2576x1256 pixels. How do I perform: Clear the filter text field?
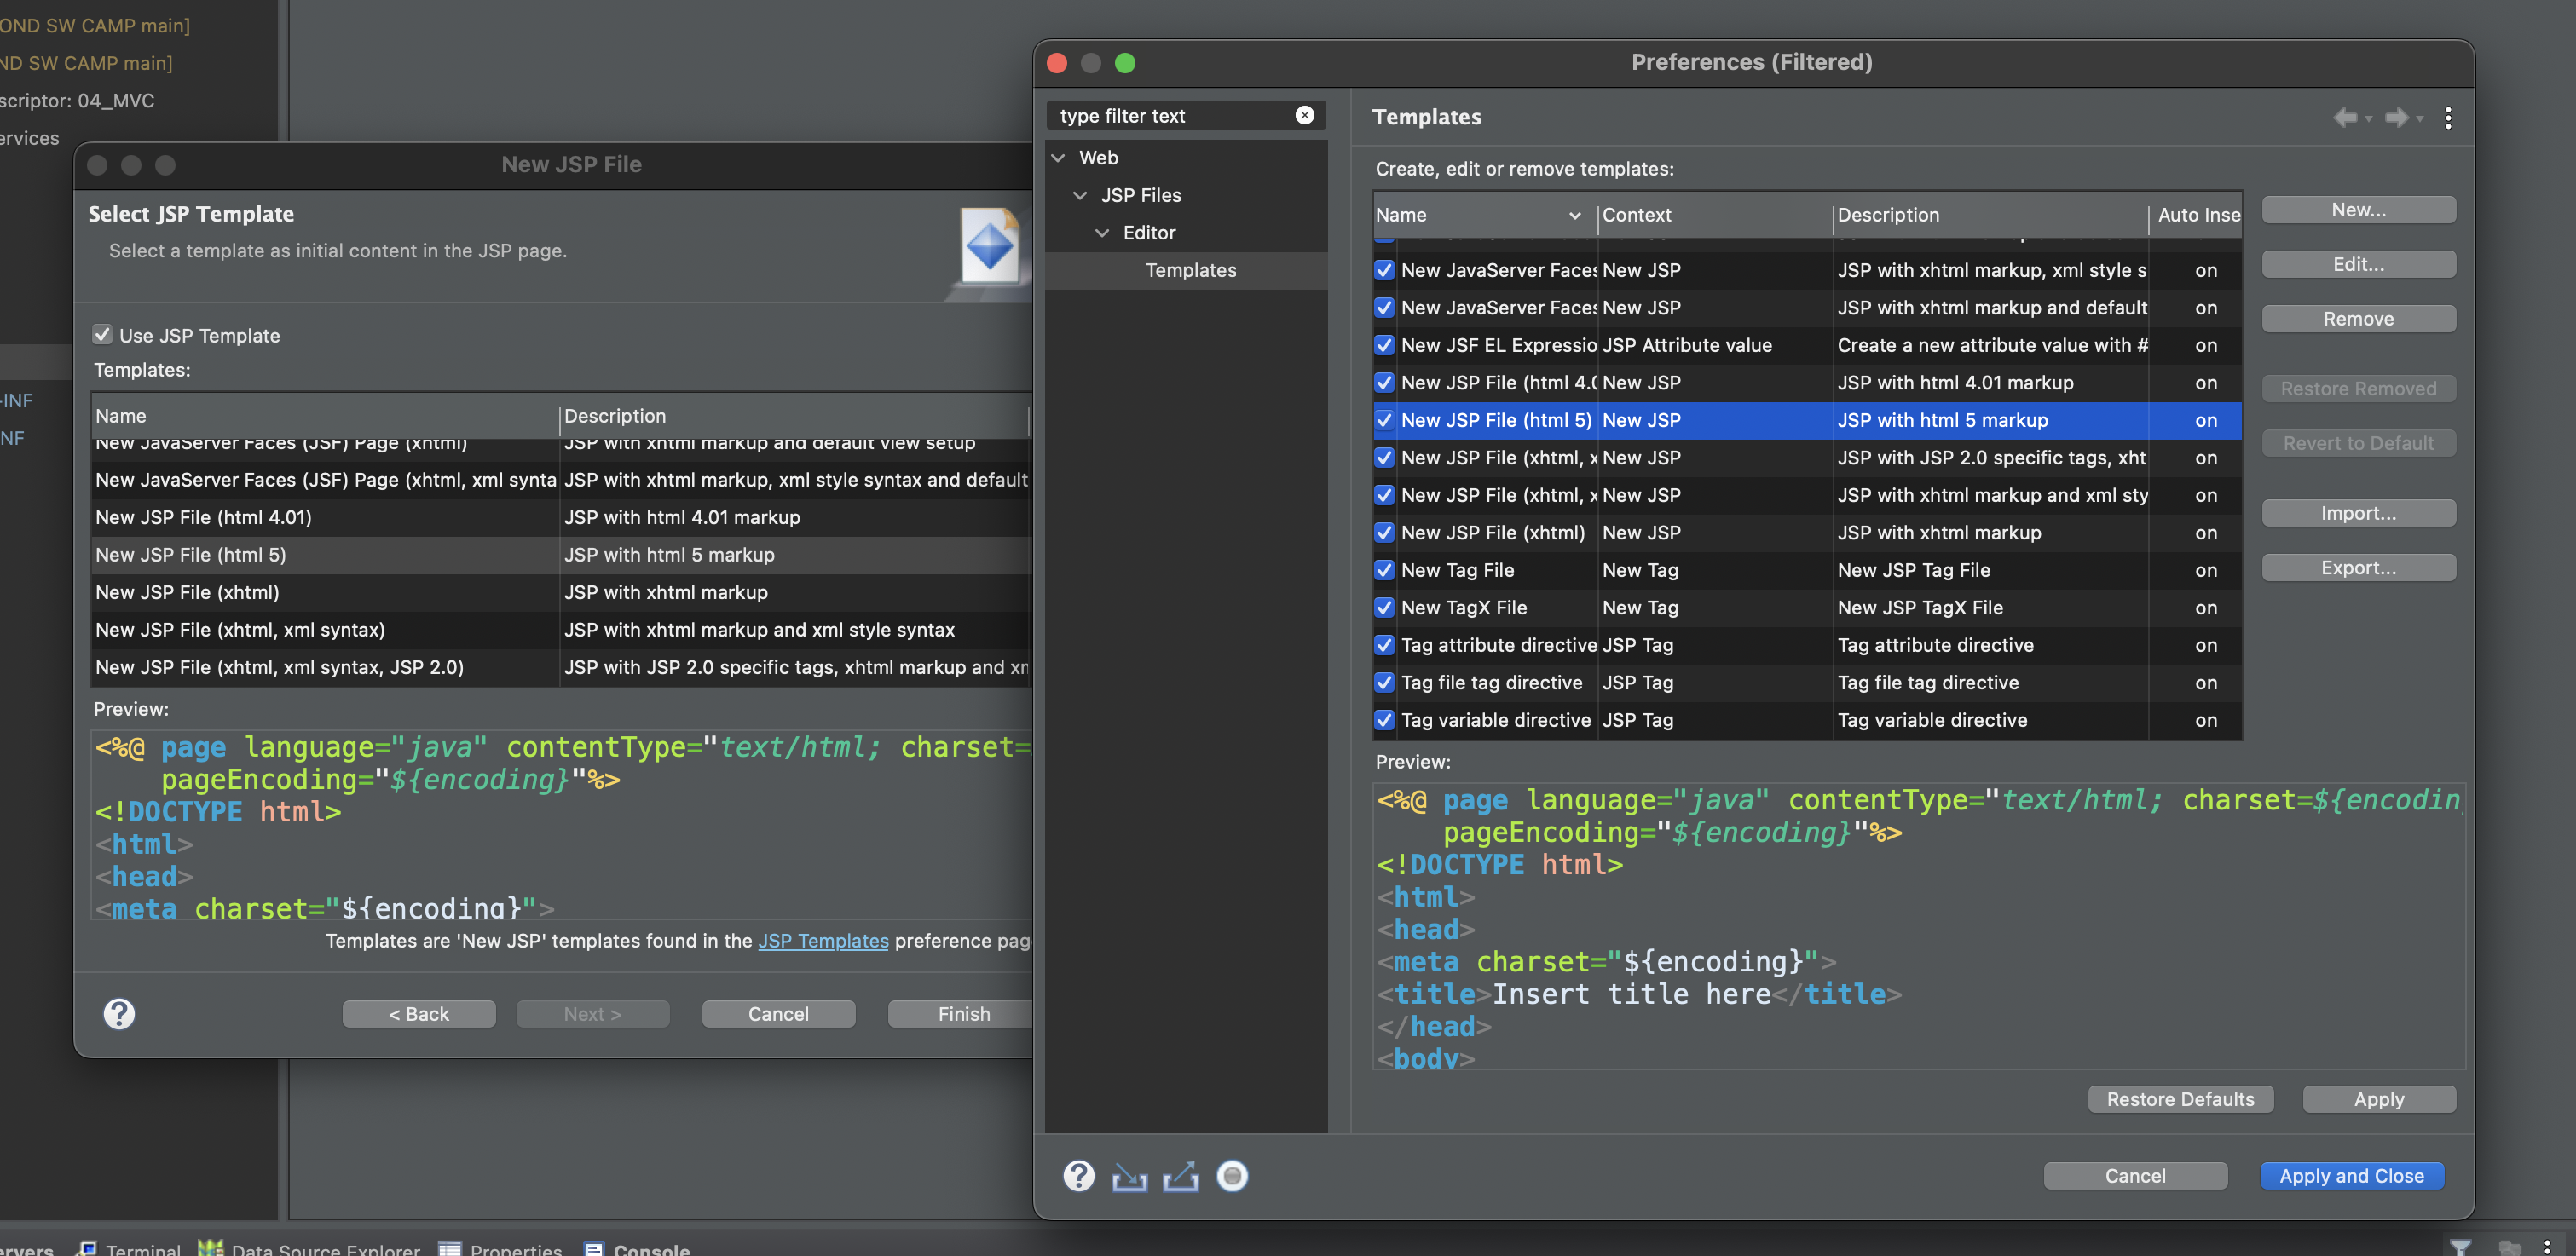point(1304,115)
